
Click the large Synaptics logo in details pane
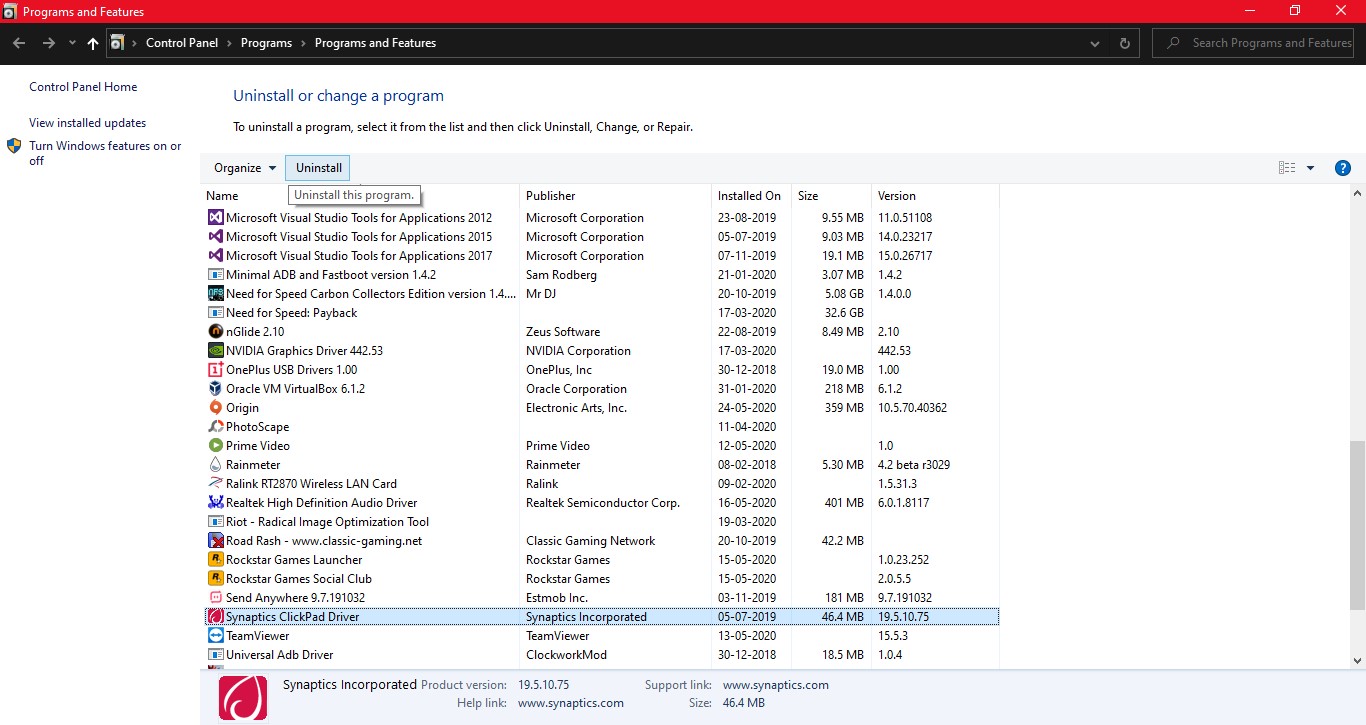244,697
